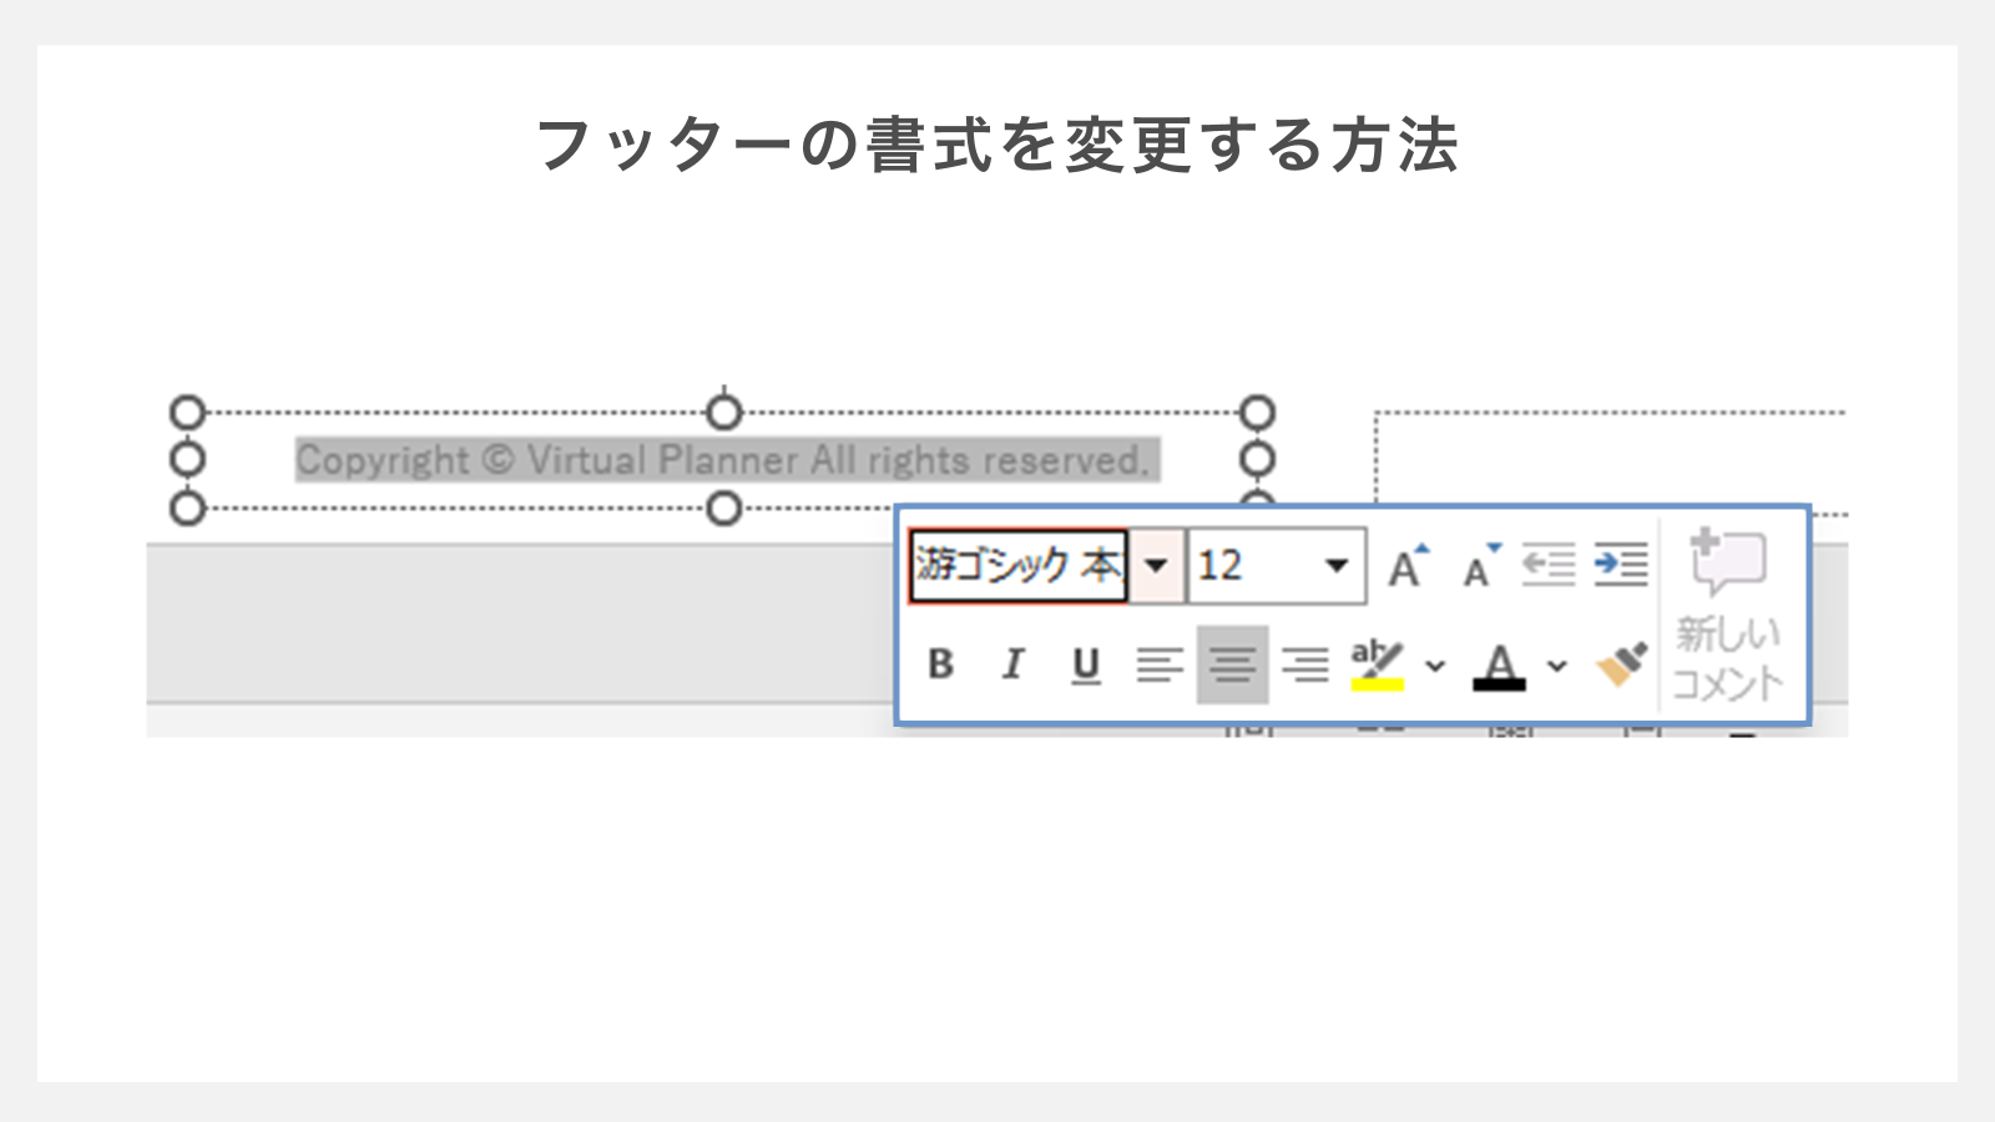
Task: Apply yellow text highlight color
Action: click(1377, 664)
